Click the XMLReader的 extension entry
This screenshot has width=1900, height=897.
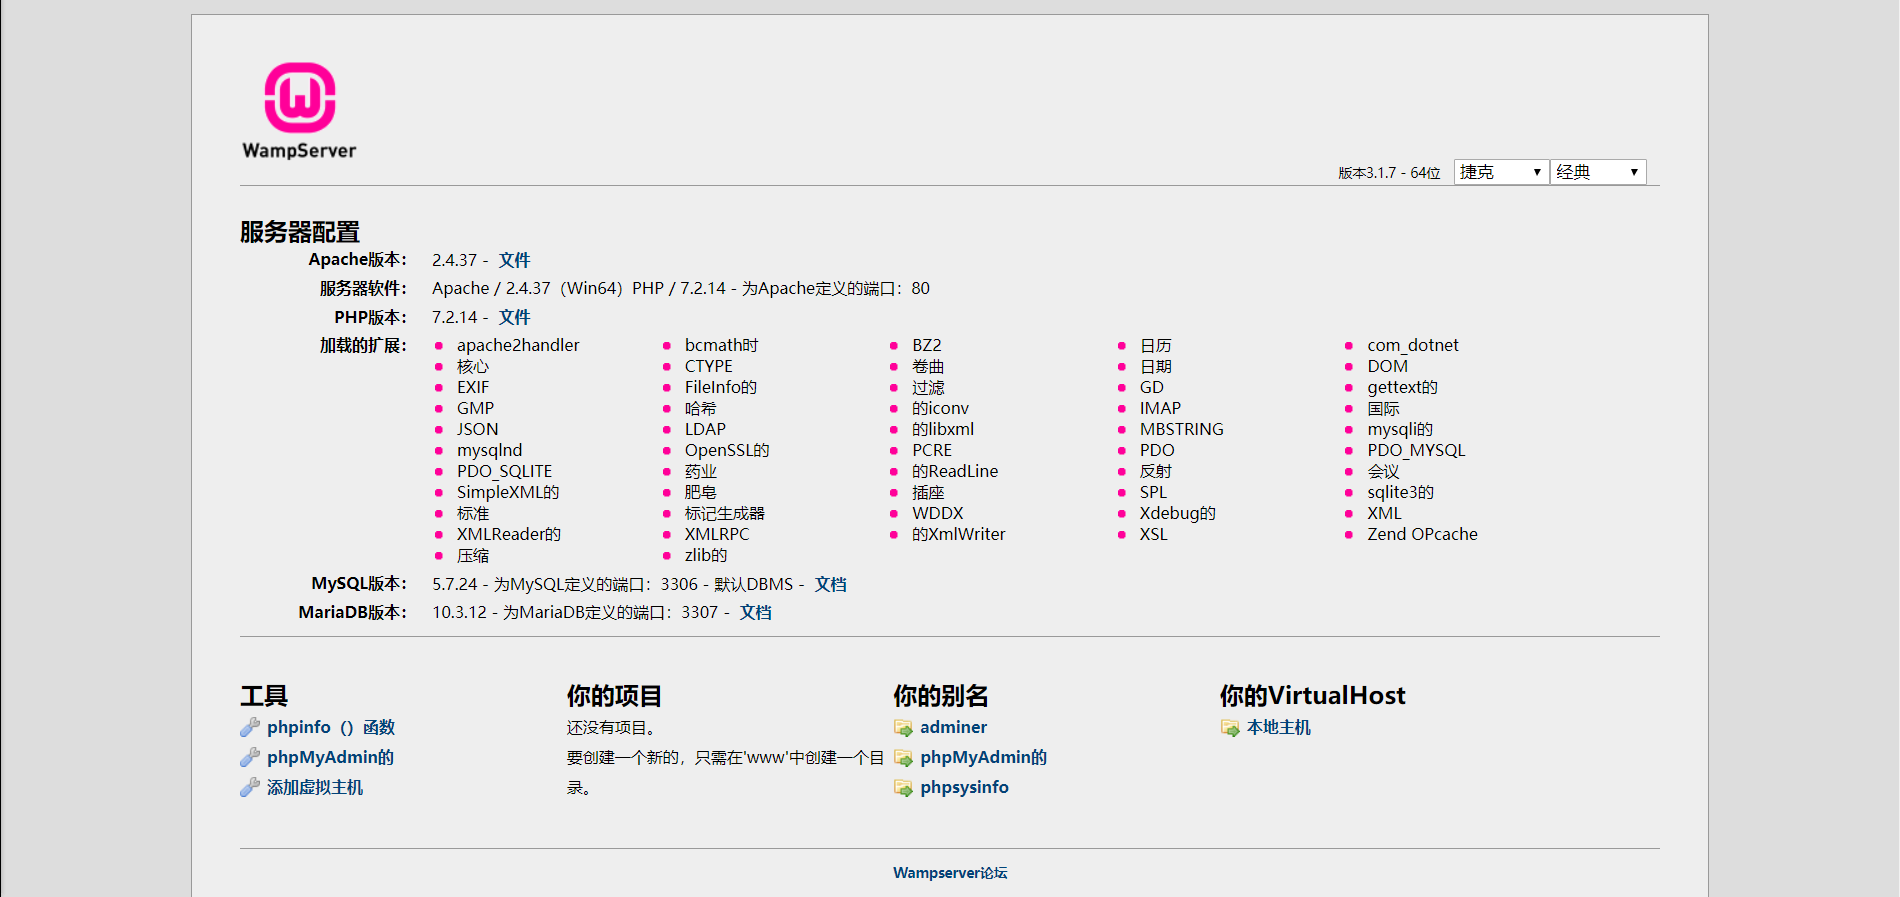pos(509,534)
